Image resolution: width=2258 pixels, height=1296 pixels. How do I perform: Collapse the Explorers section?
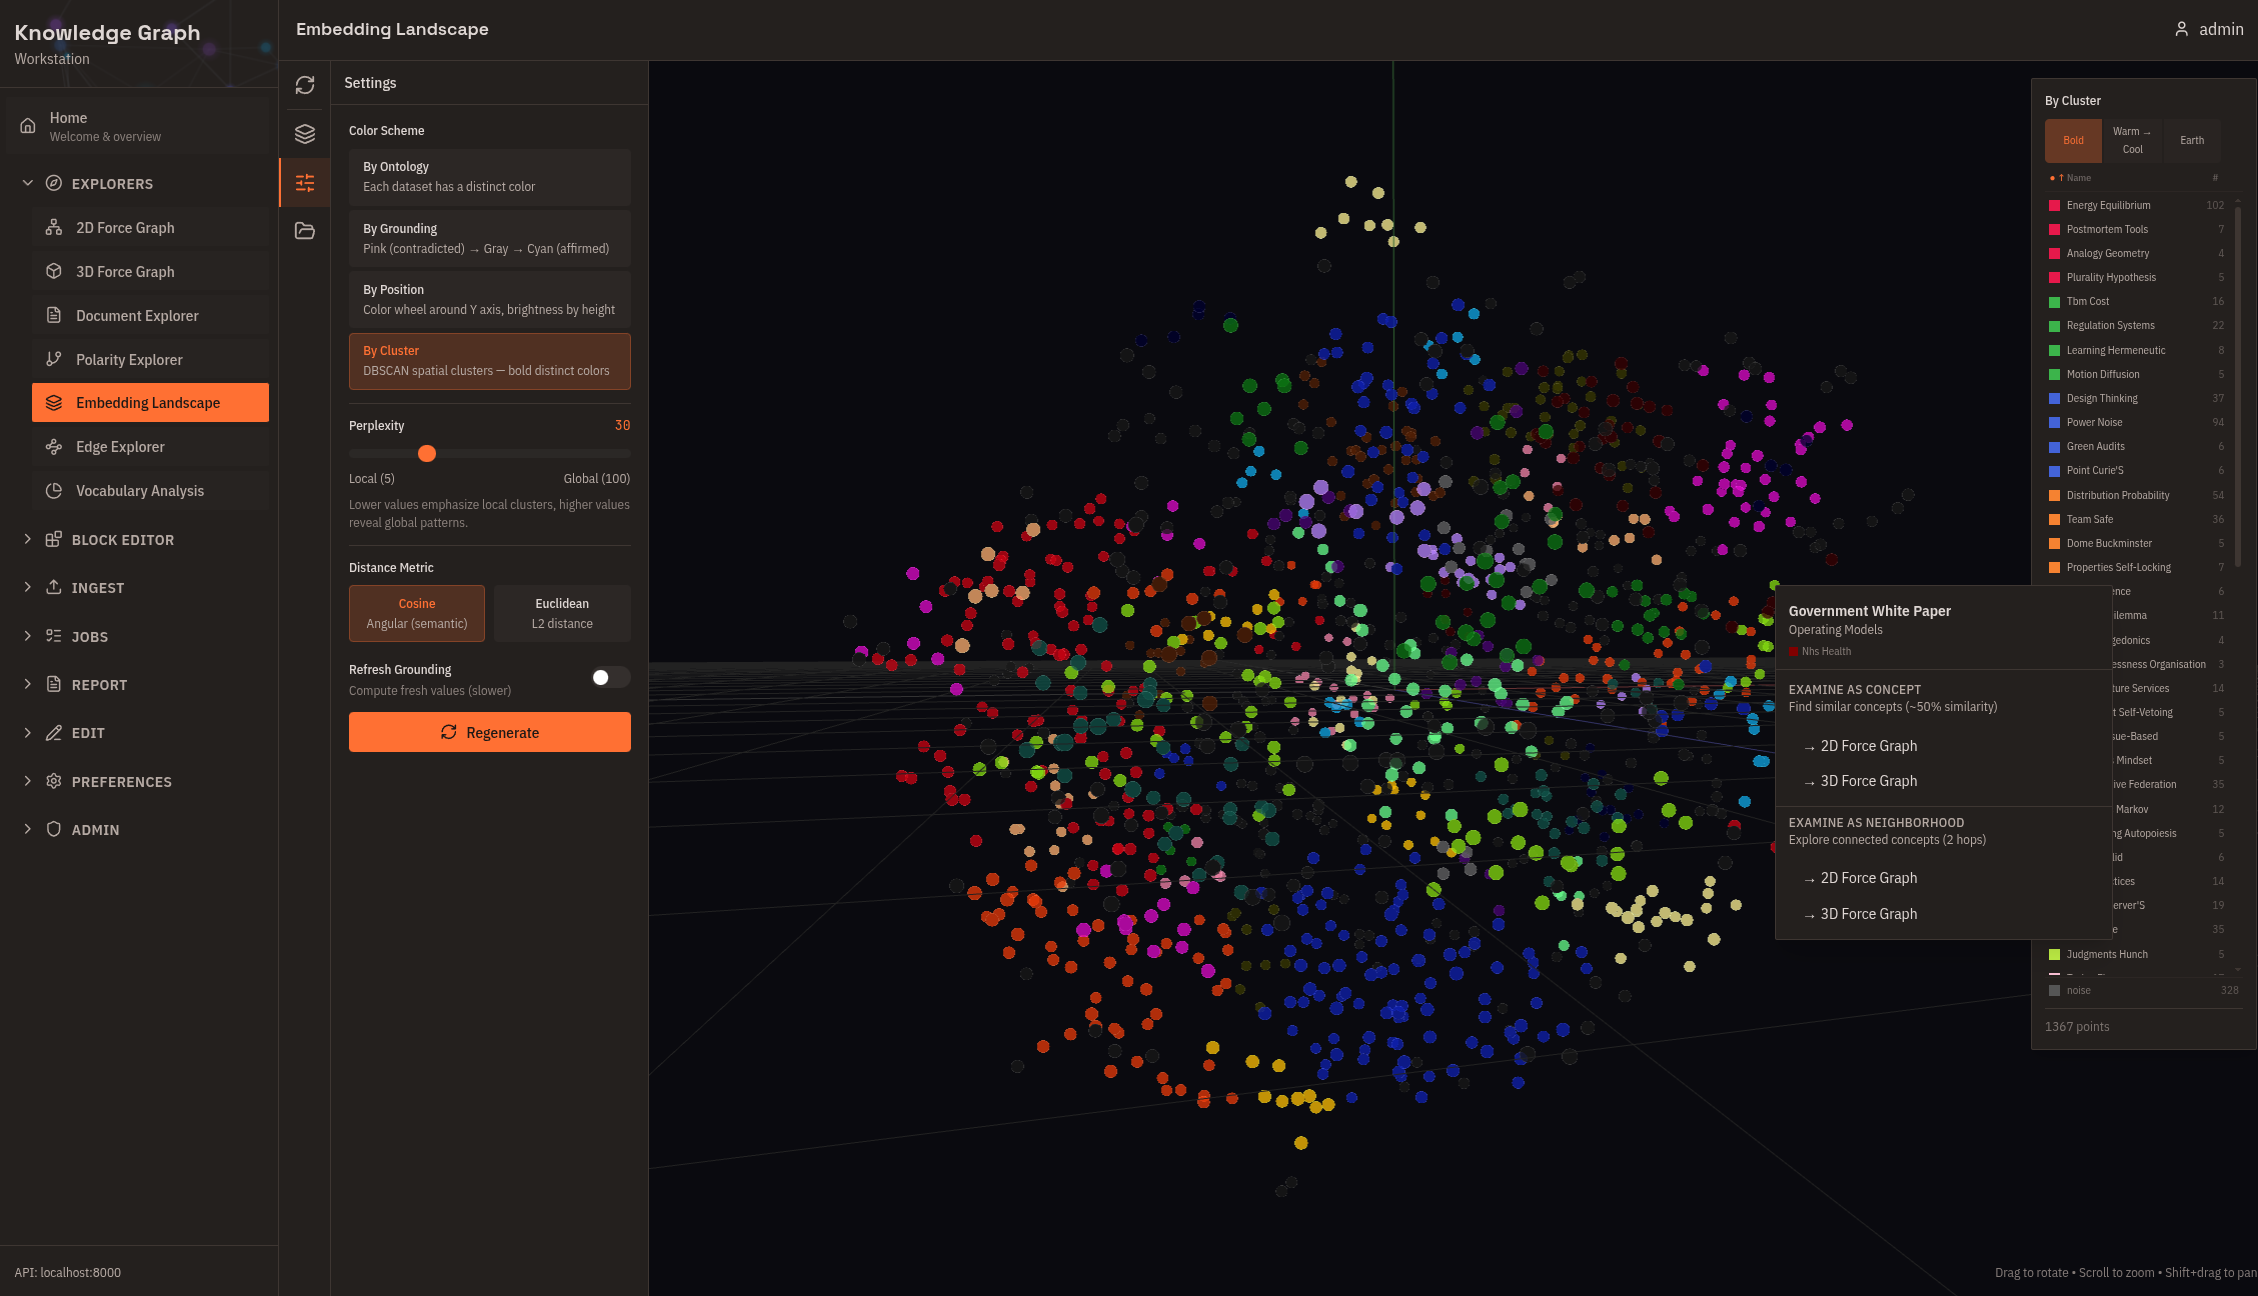coord(112,184)
